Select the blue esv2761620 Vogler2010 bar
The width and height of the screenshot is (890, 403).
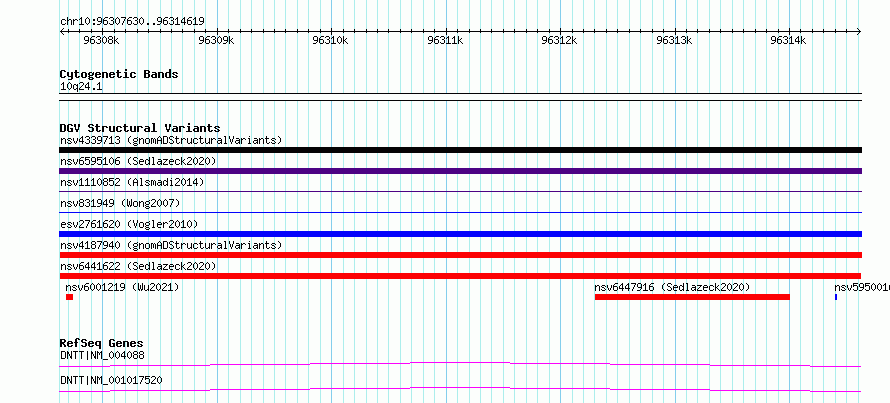pos(460,234)
